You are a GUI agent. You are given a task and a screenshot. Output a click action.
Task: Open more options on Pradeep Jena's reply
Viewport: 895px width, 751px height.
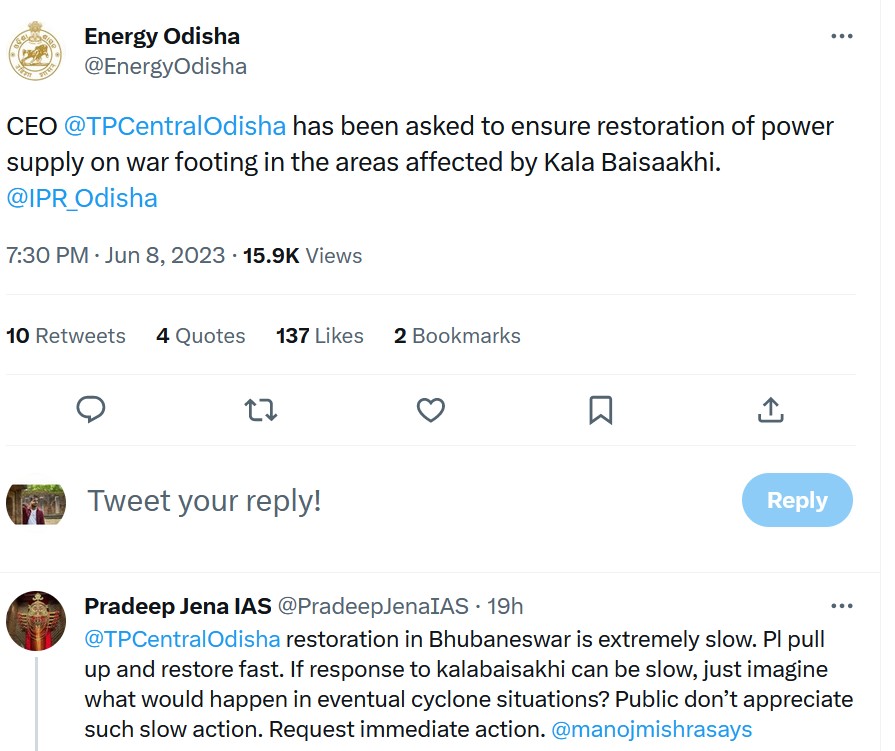click(842, 608)
